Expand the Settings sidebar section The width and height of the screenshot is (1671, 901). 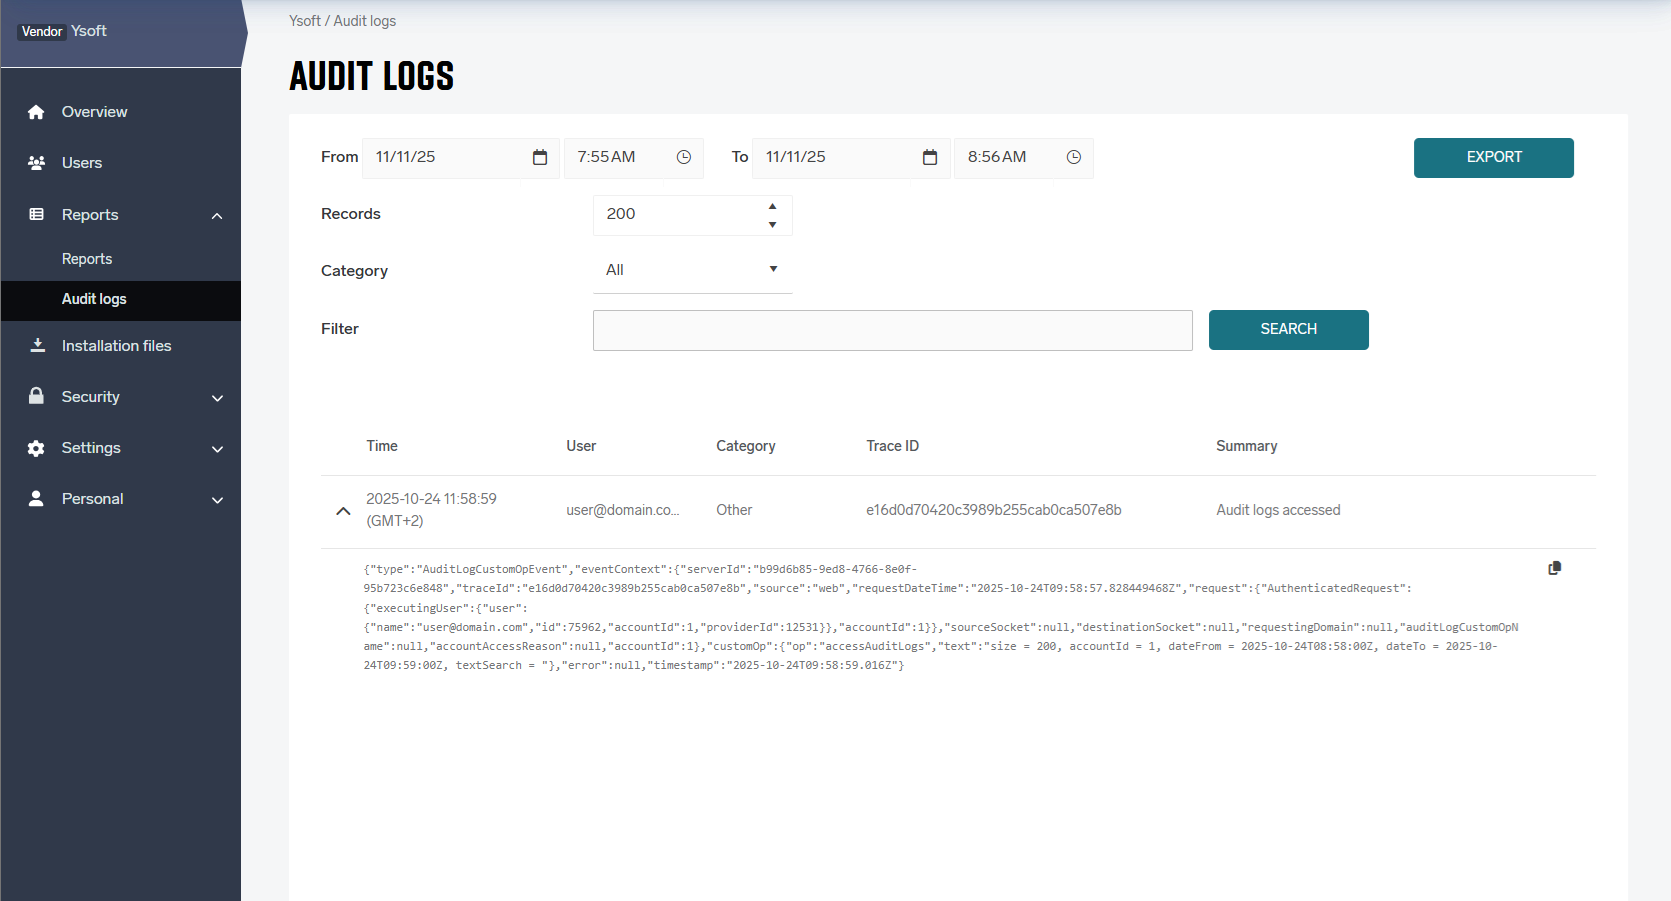pos(217,449)
